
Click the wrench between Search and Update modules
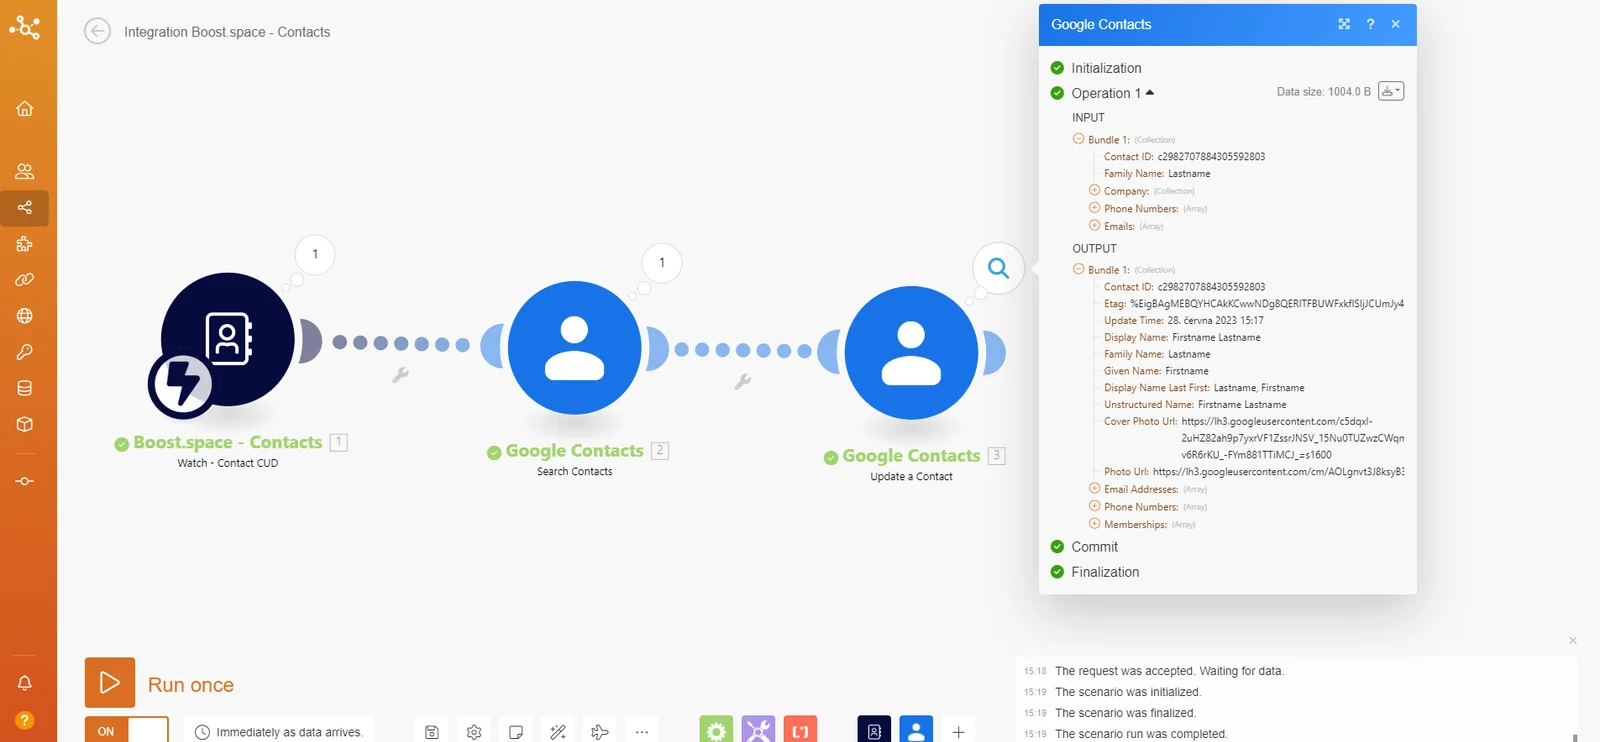(742, 381)
